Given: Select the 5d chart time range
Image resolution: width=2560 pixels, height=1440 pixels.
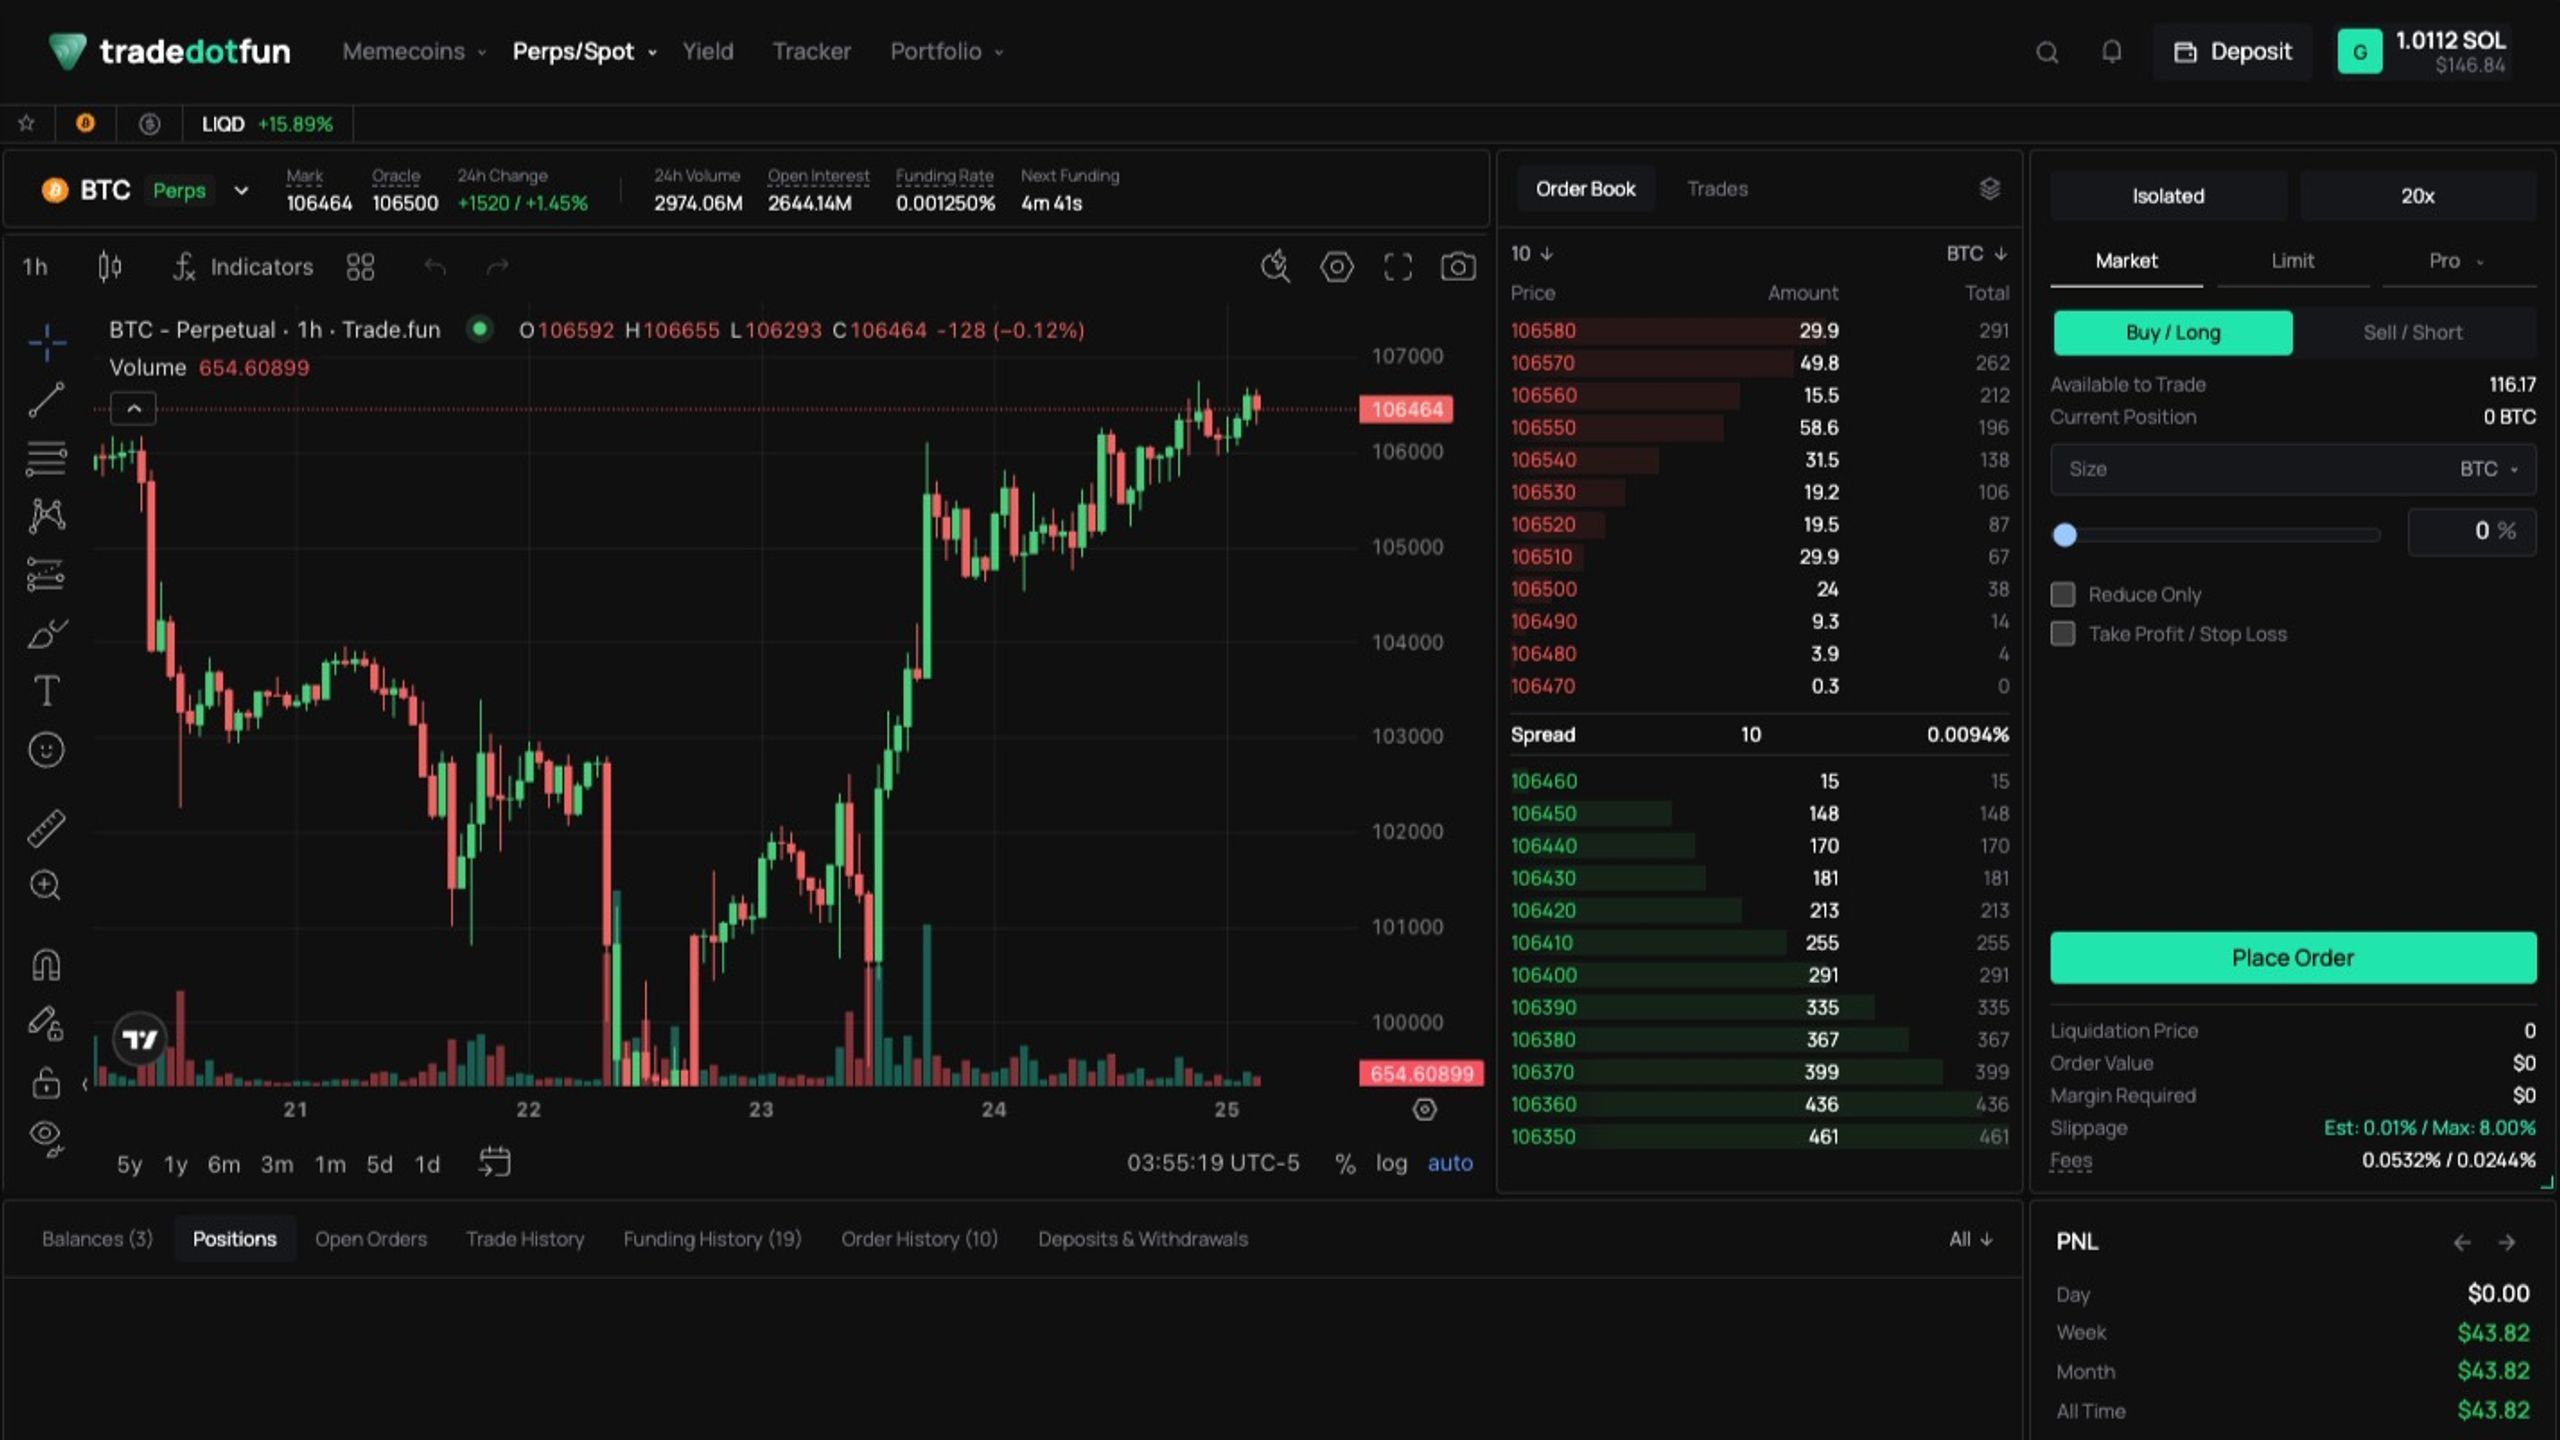Looking at the screenshot, I should 379,1164.
